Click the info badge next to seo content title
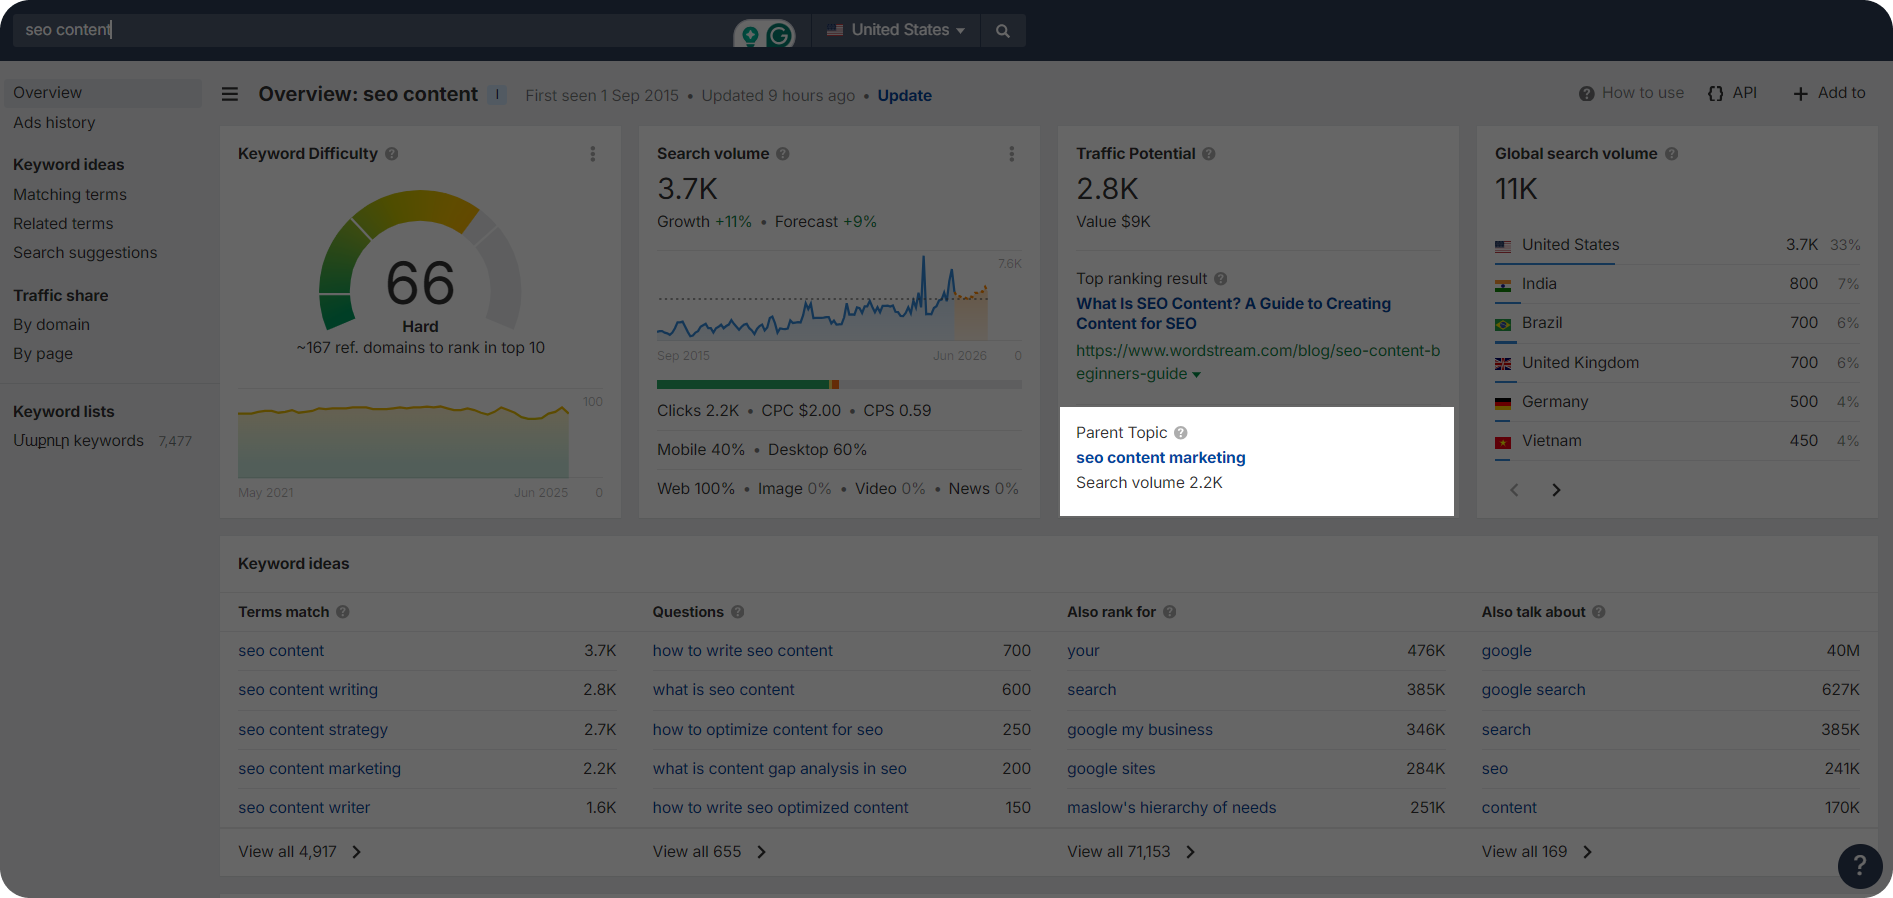The height and width of the screenshot is (898, 1893). coord(497,95)
